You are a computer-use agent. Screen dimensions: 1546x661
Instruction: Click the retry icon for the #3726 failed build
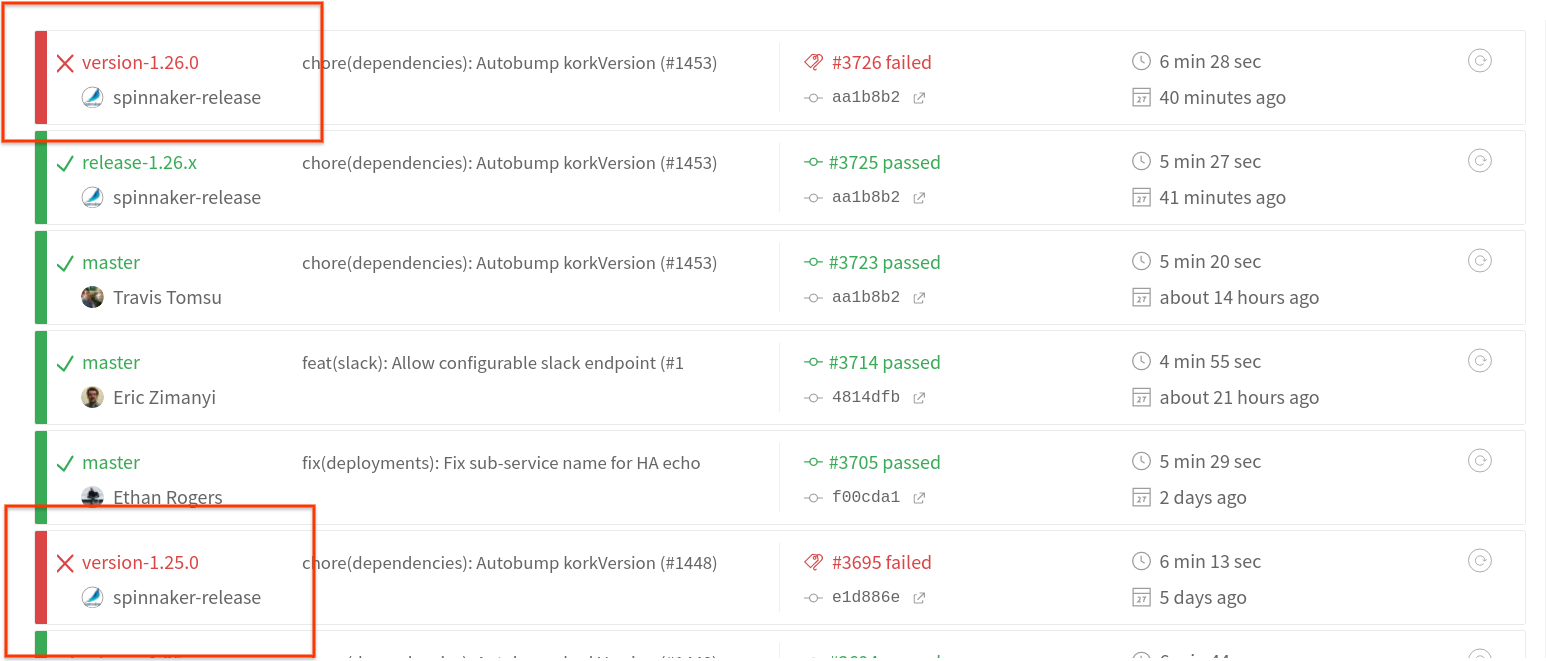pyautogui.click(x=1480, y=60)
